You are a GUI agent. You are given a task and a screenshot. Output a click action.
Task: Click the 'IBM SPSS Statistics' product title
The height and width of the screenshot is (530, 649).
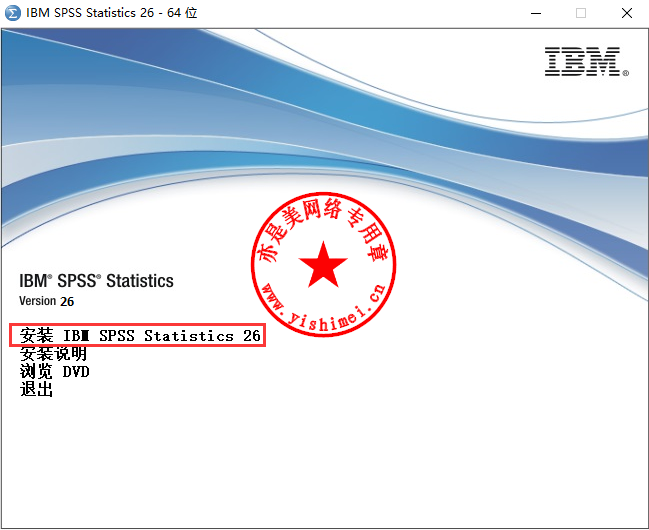click(96, 281)
